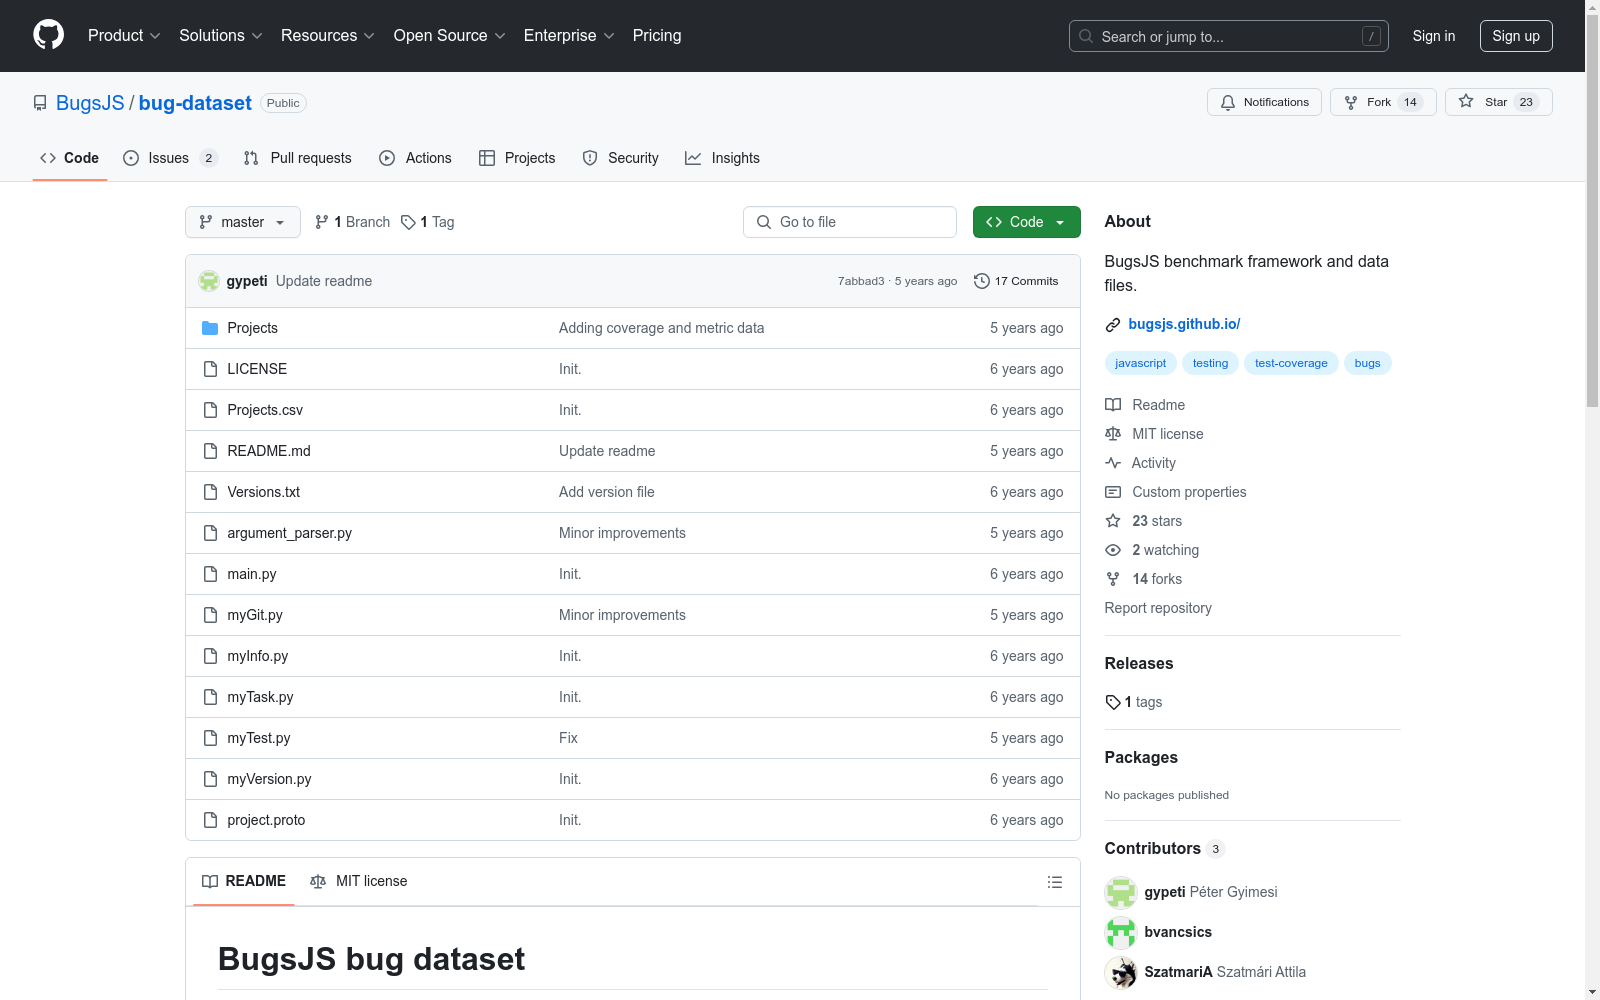Click file icon next to LICENSE
The height and width of the screenshot is (1000, 1600).
point(210,369)
